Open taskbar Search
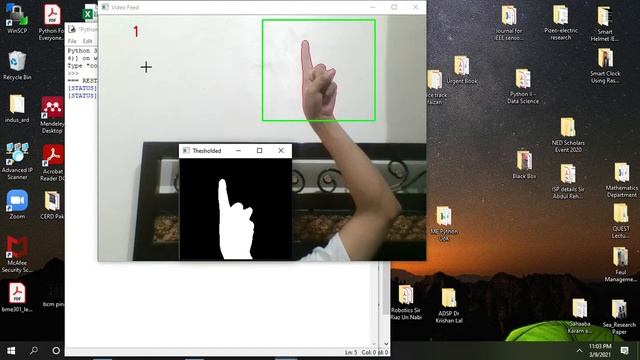This screenshot has width=640, height=360. pos(34,351)
